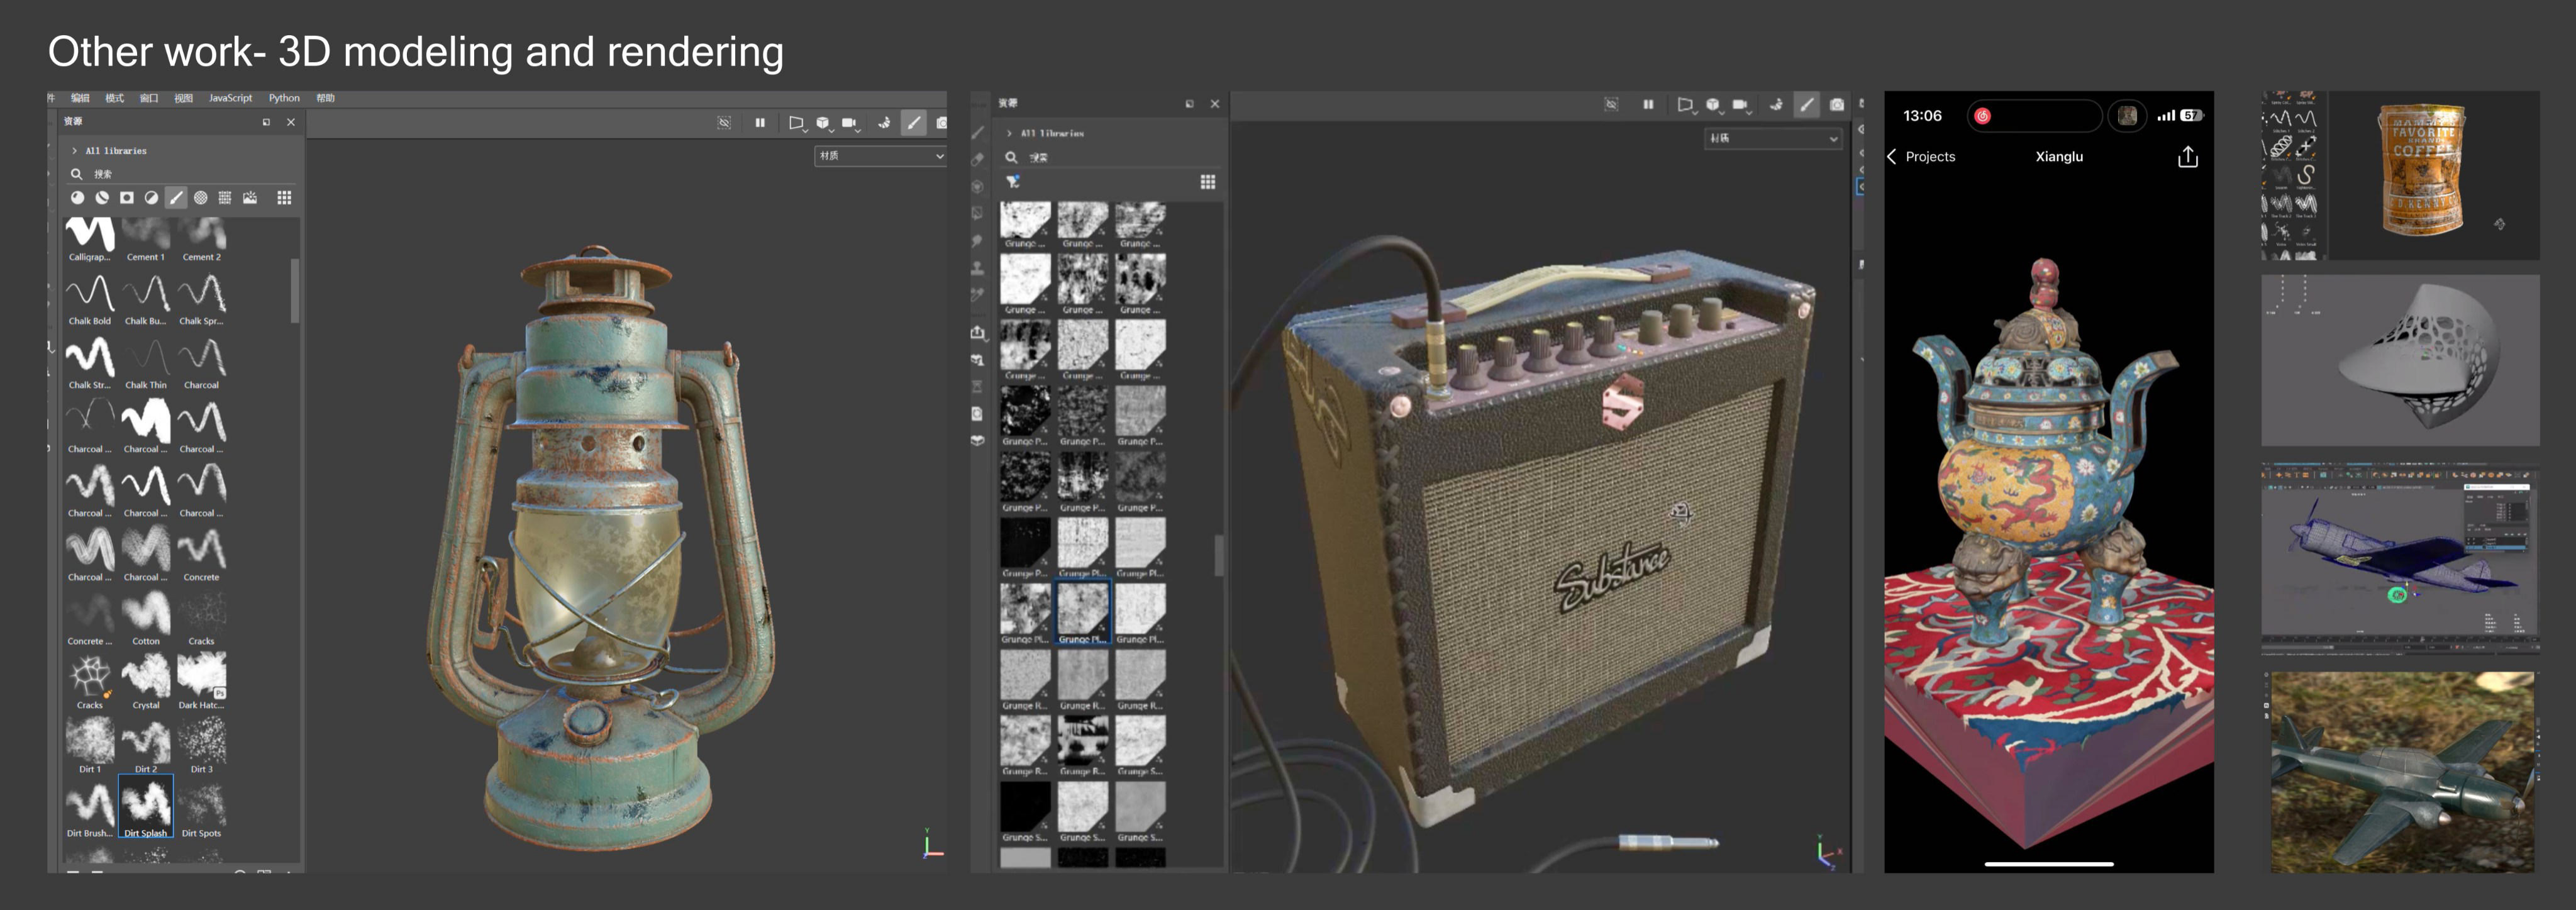Choose the Dirt Splash brush thumbnail
Viewport: 2576px width, 910px height.
[146, 805]
